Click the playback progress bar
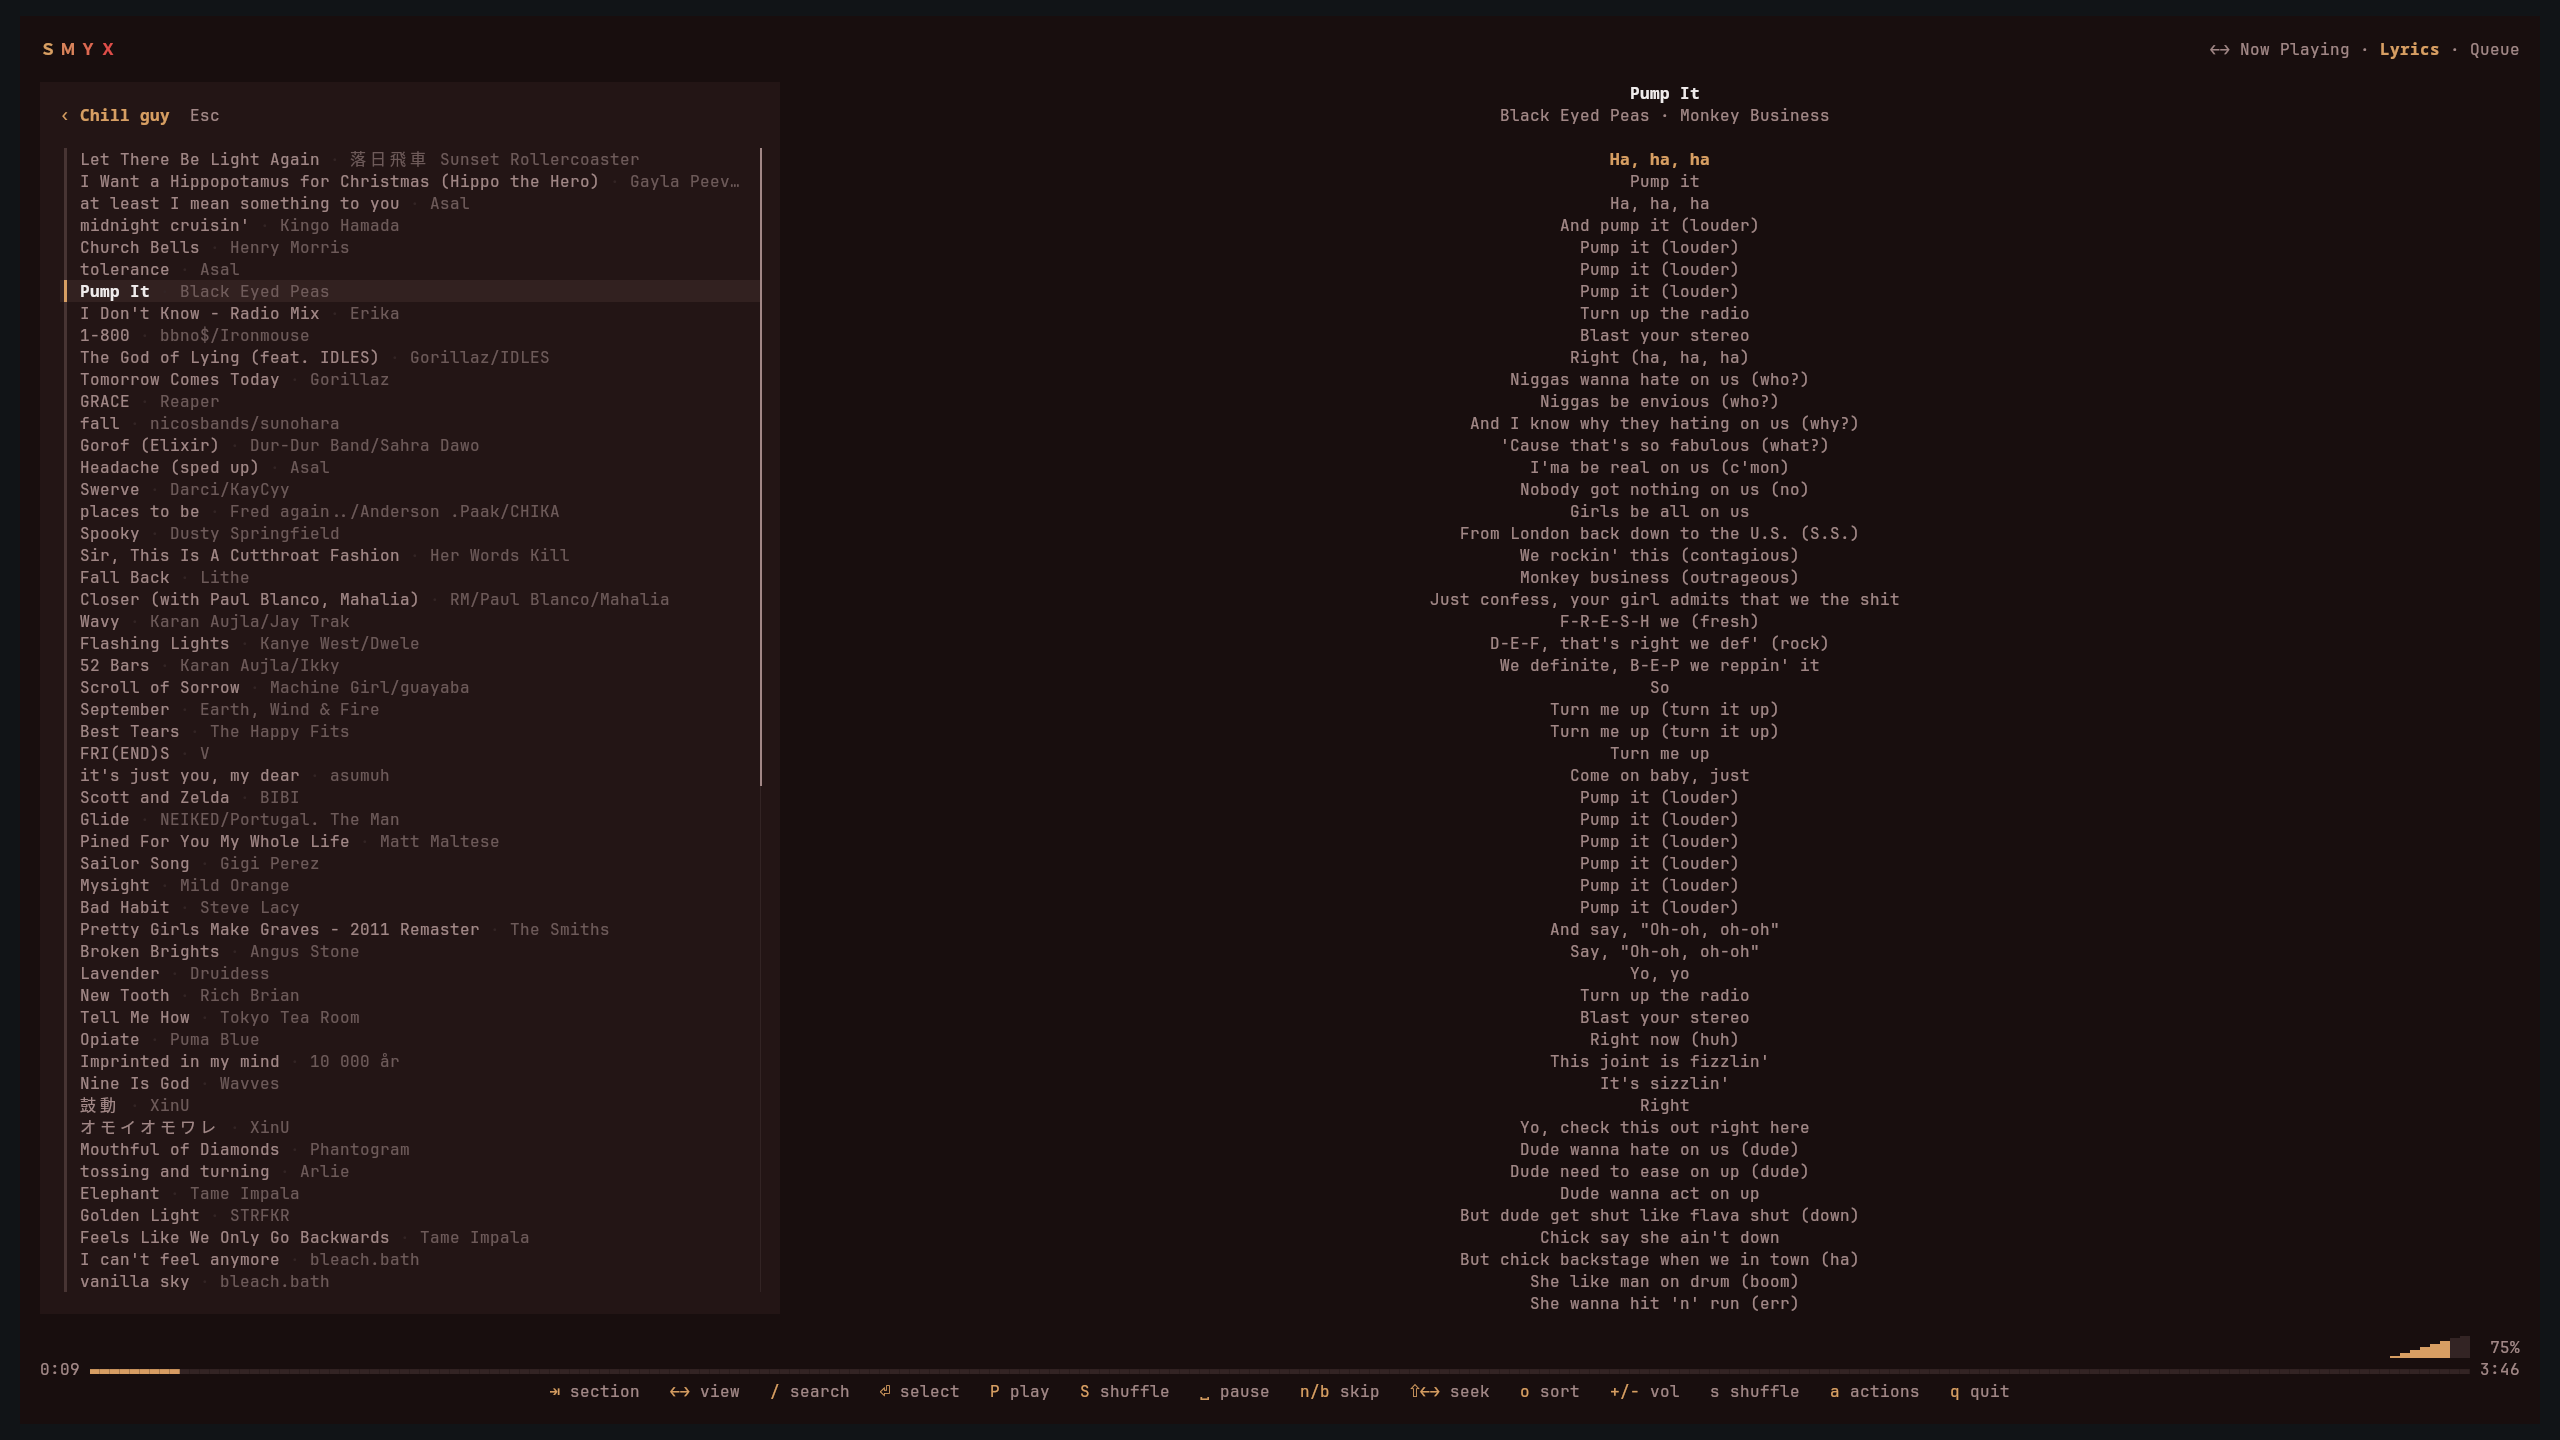 [x=1279, y=1371]
